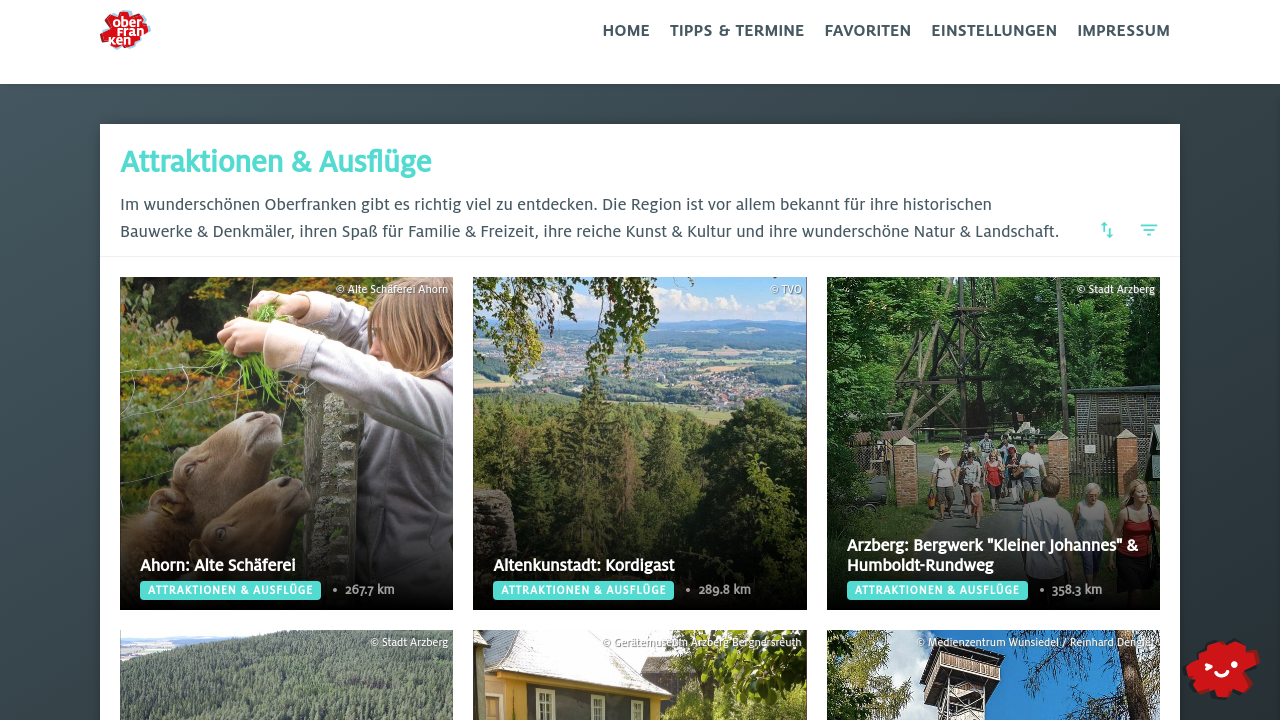Open Altenkunstadt: Kordigast card
1280x720 pixels.
tap(640, 443)
